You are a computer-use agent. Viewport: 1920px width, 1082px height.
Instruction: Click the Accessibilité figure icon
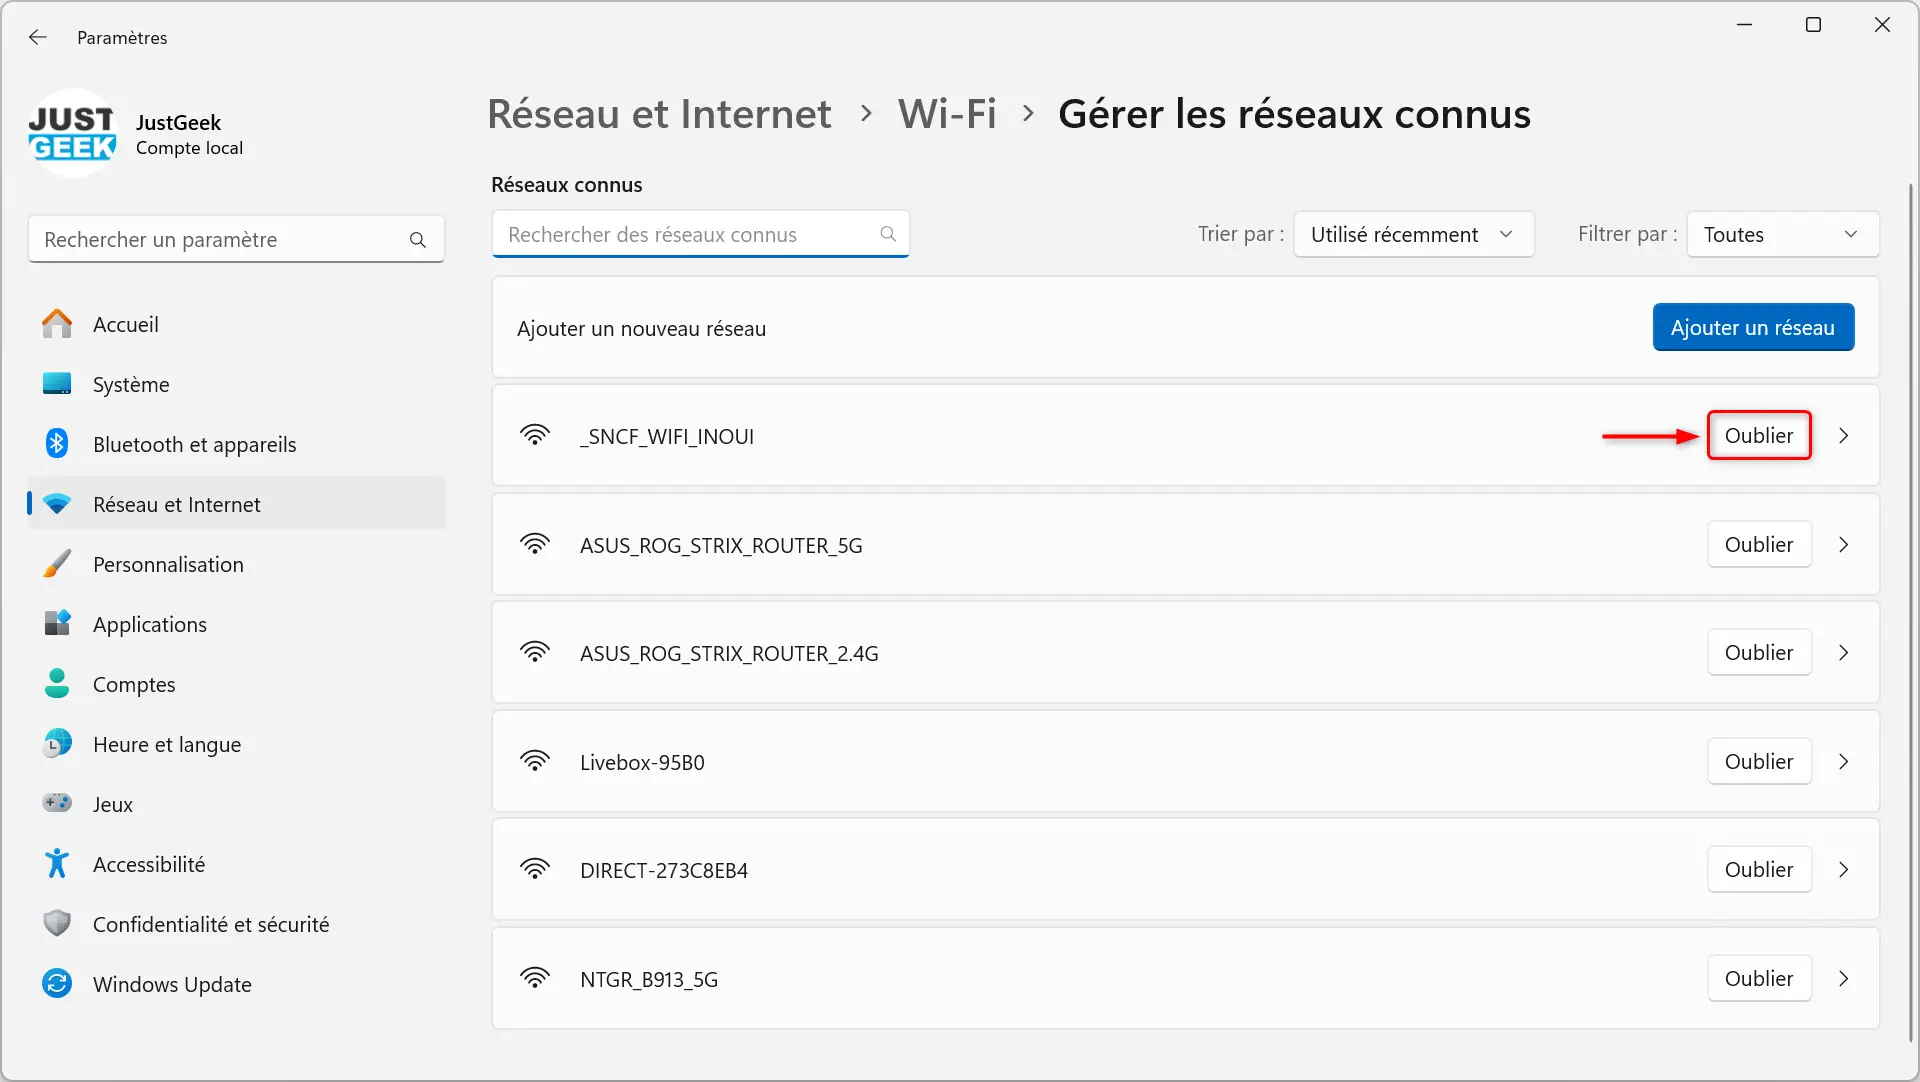click(x=57, y=864)
